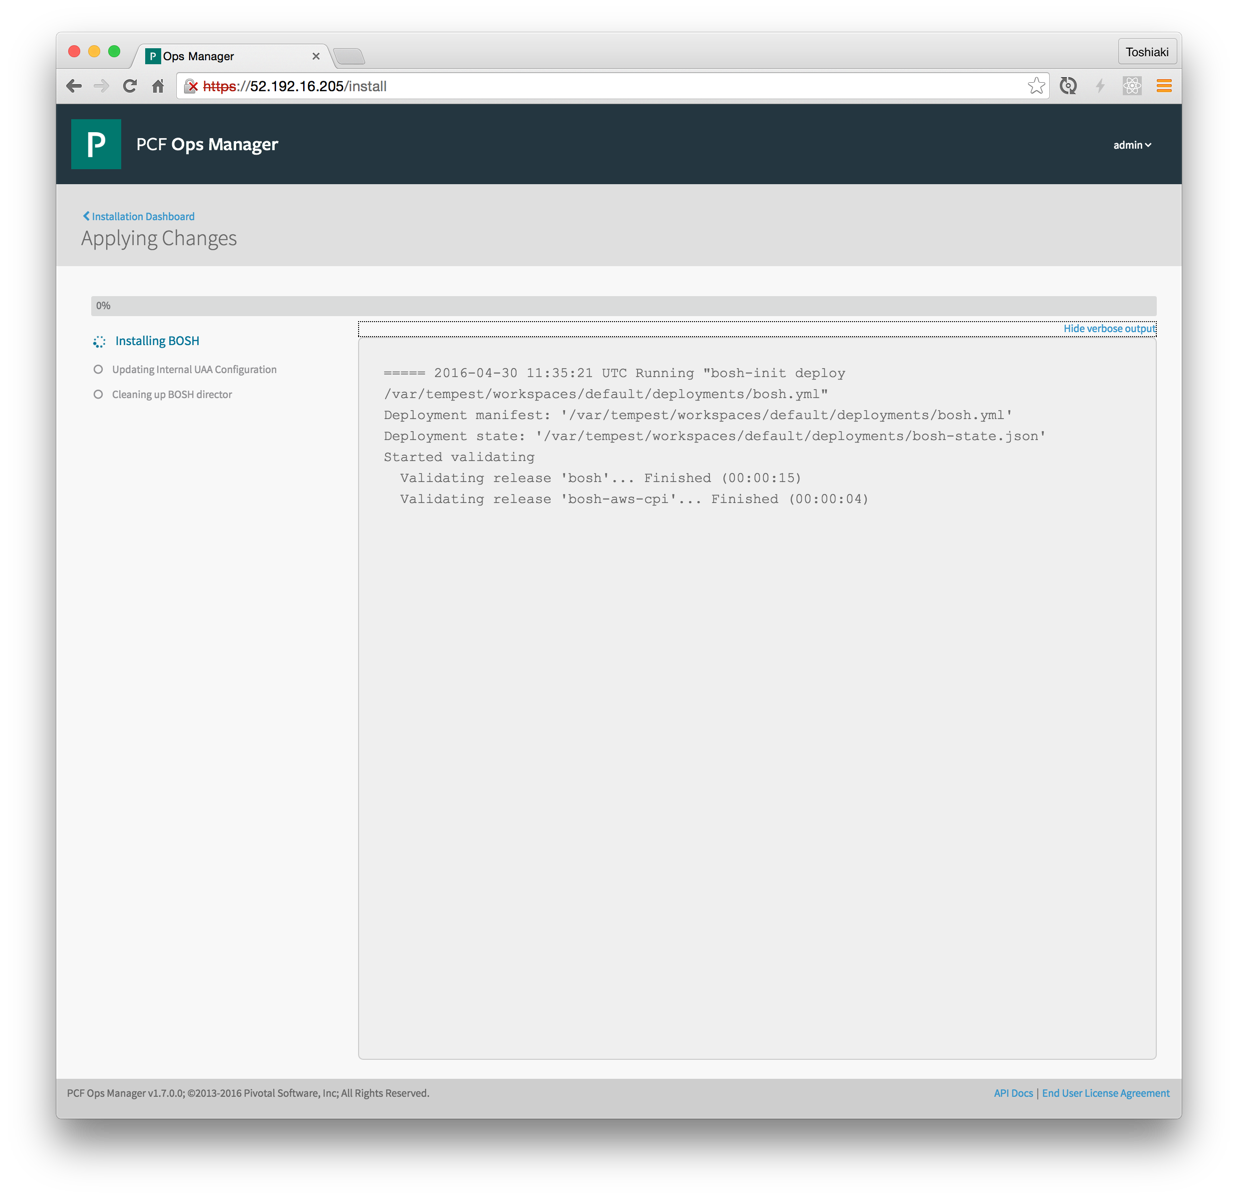Click the browser forward arrow

(101, 86)
